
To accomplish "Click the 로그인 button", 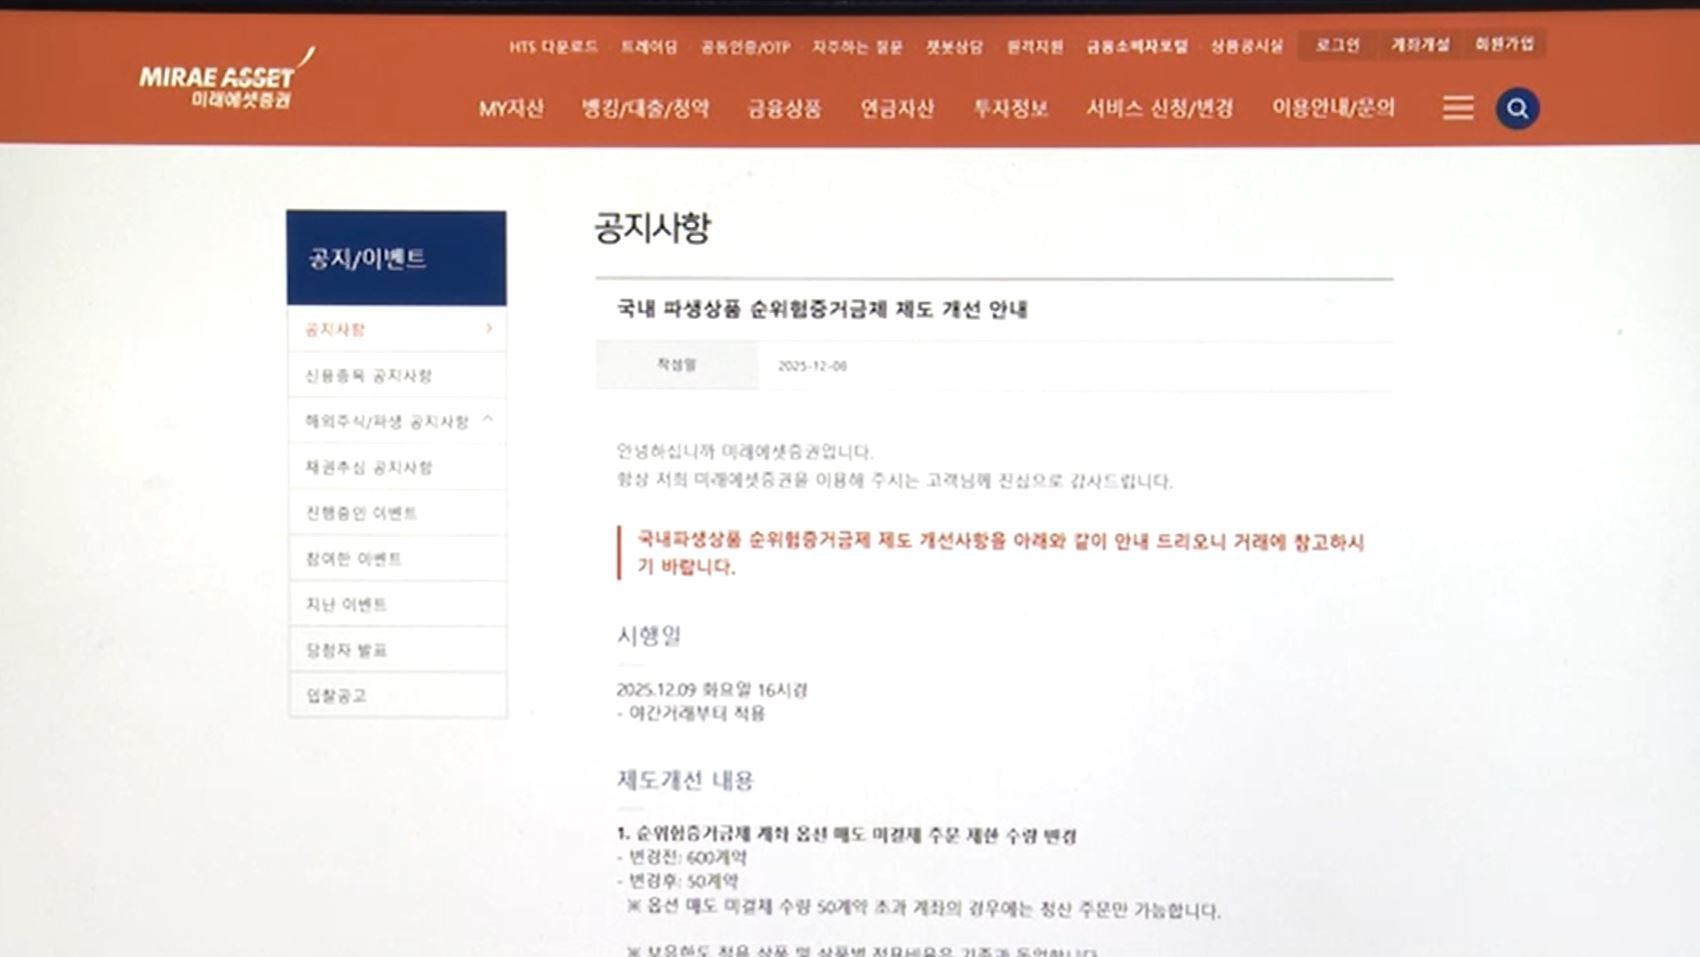I will click(x=1337, y=45).
